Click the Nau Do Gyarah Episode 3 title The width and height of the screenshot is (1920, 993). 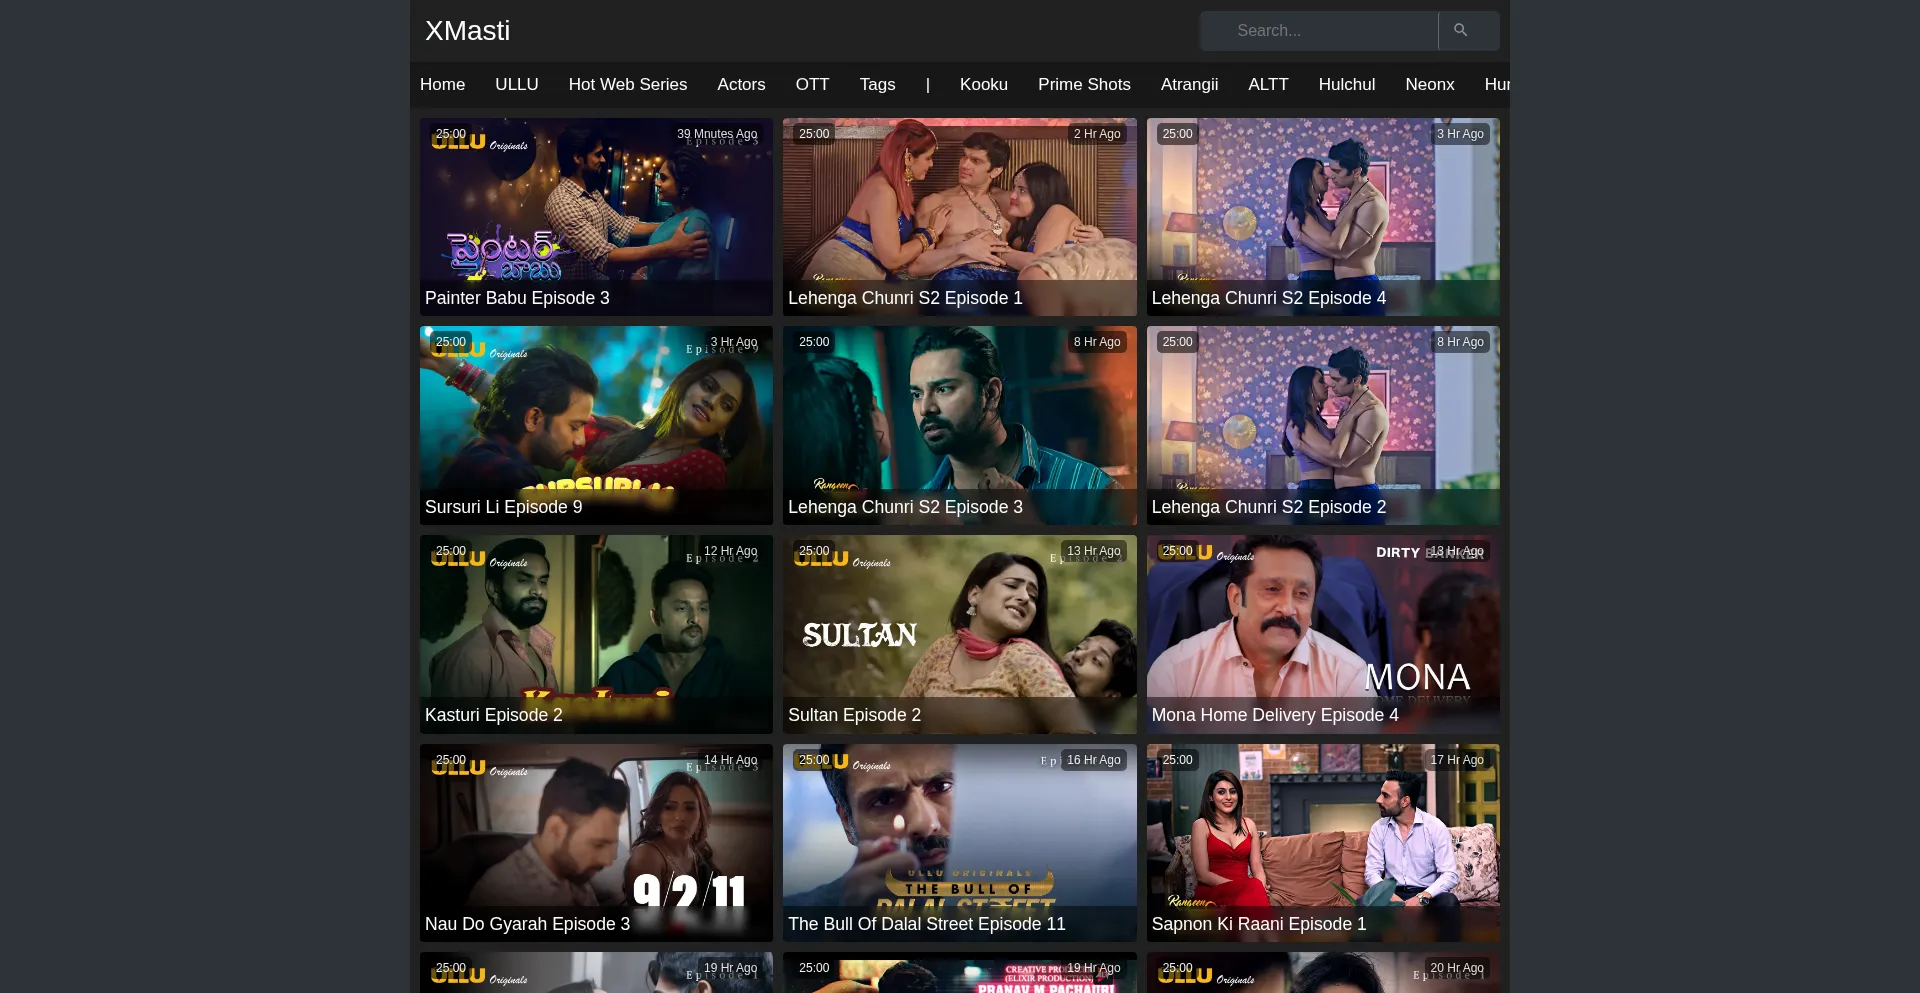click(527, 924)
